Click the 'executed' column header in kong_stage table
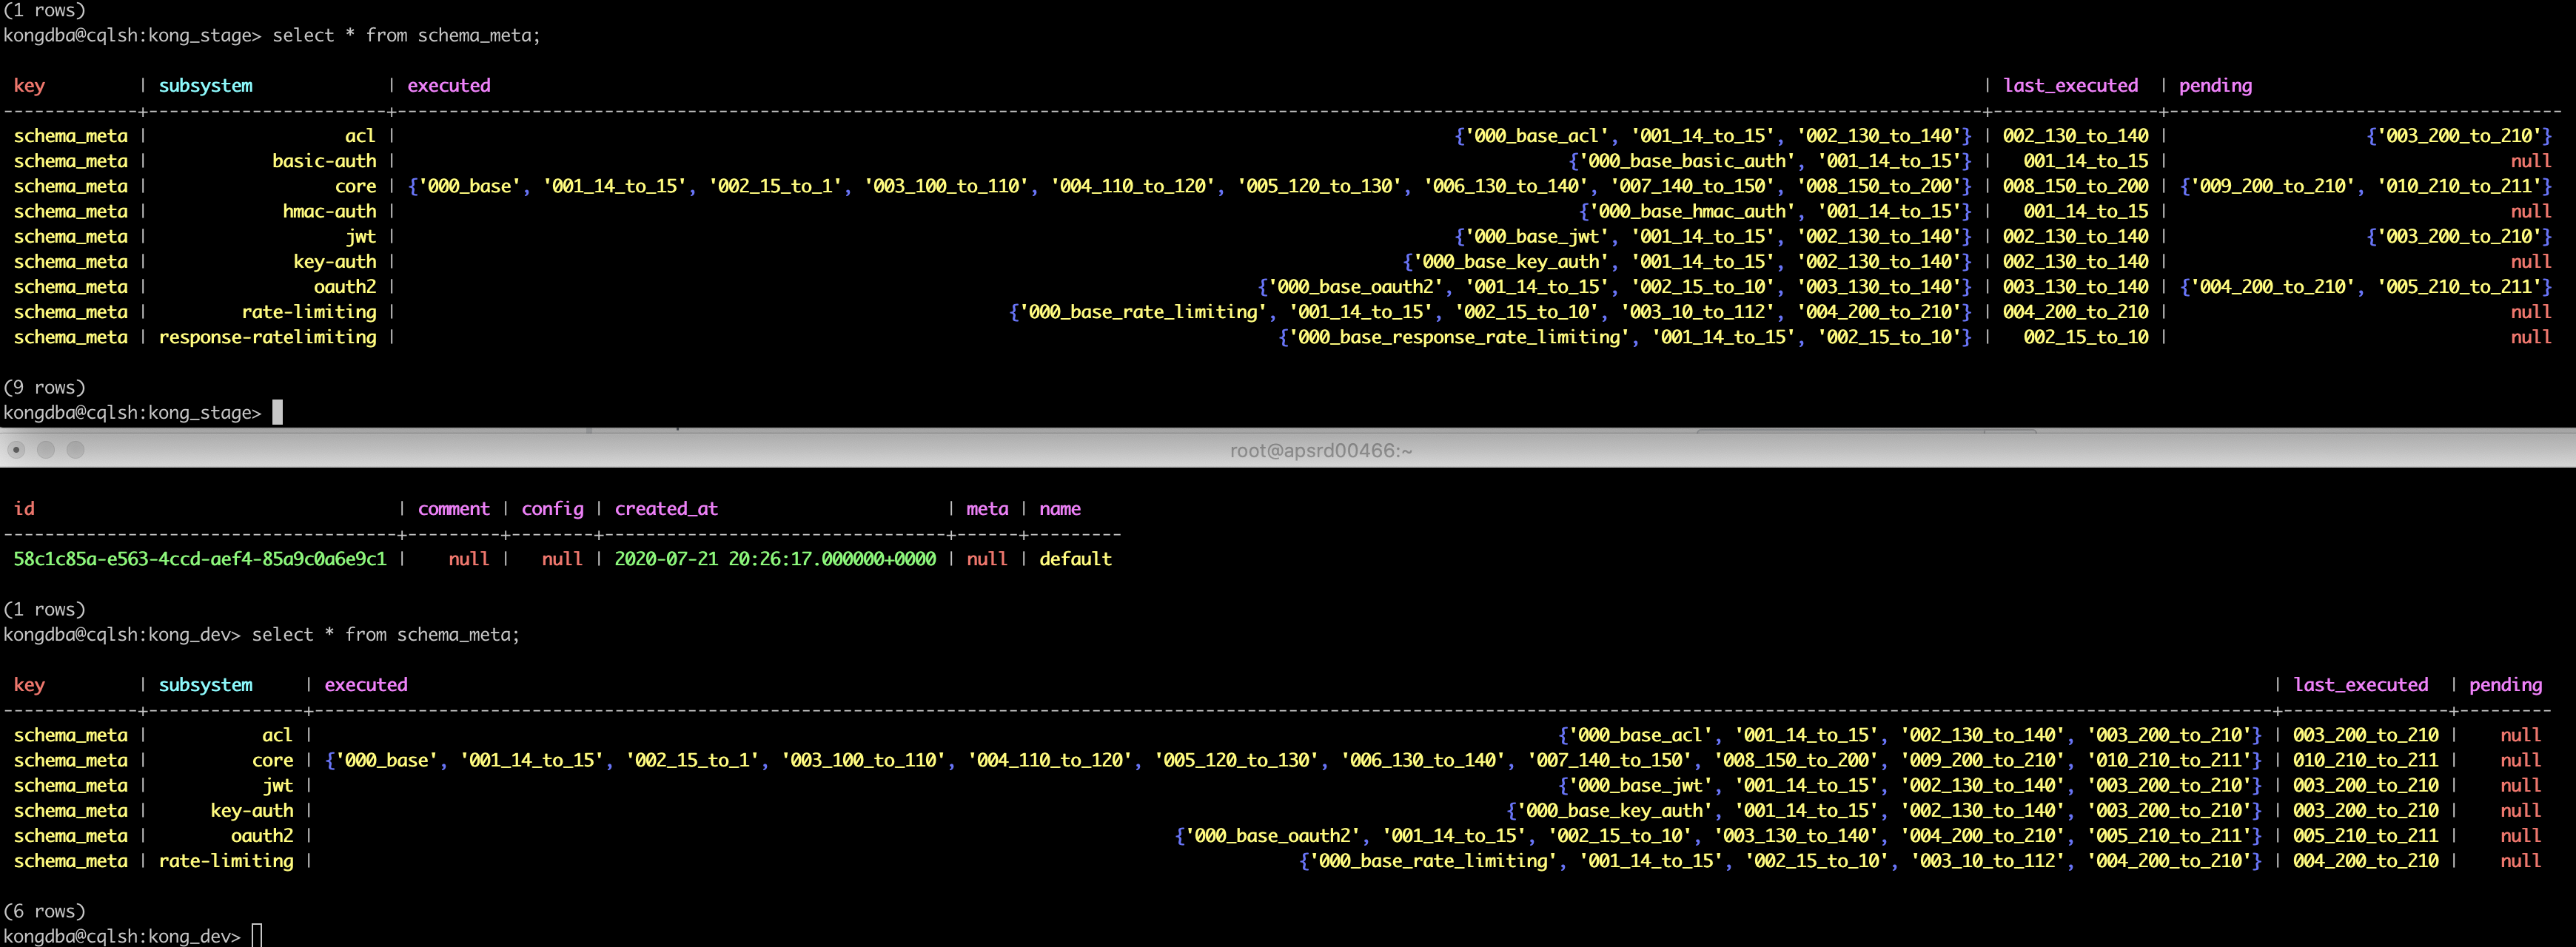2576x947 pixels. click(x=448, y=86)
